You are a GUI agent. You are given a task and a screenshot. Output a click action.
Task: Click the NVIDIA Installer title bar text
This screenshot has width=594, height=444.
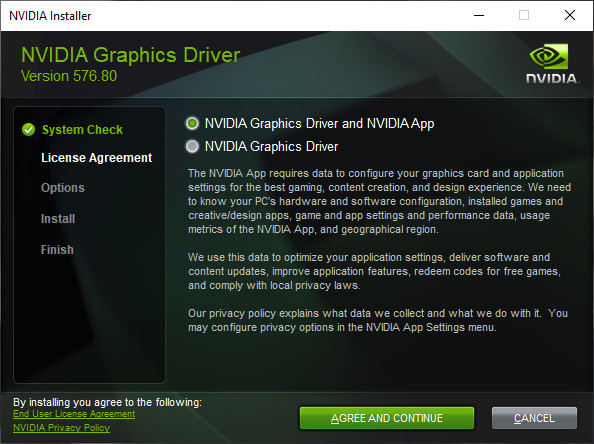pyautogui.click(x=50, y=16)
